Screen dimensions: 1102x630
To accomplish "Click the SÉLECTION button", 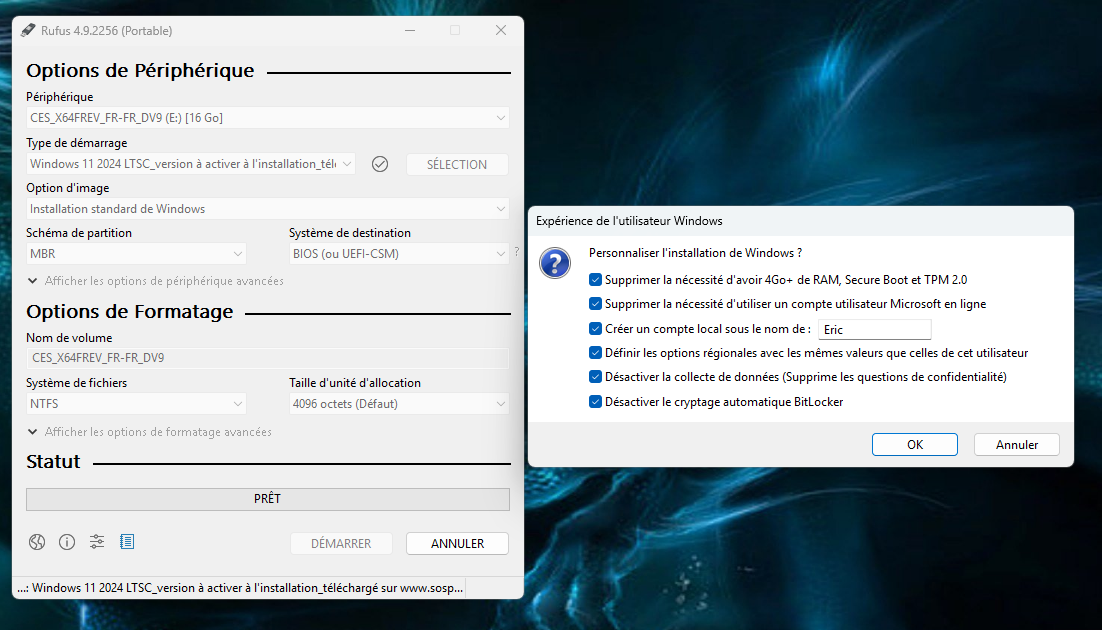I will click(457, 164).
